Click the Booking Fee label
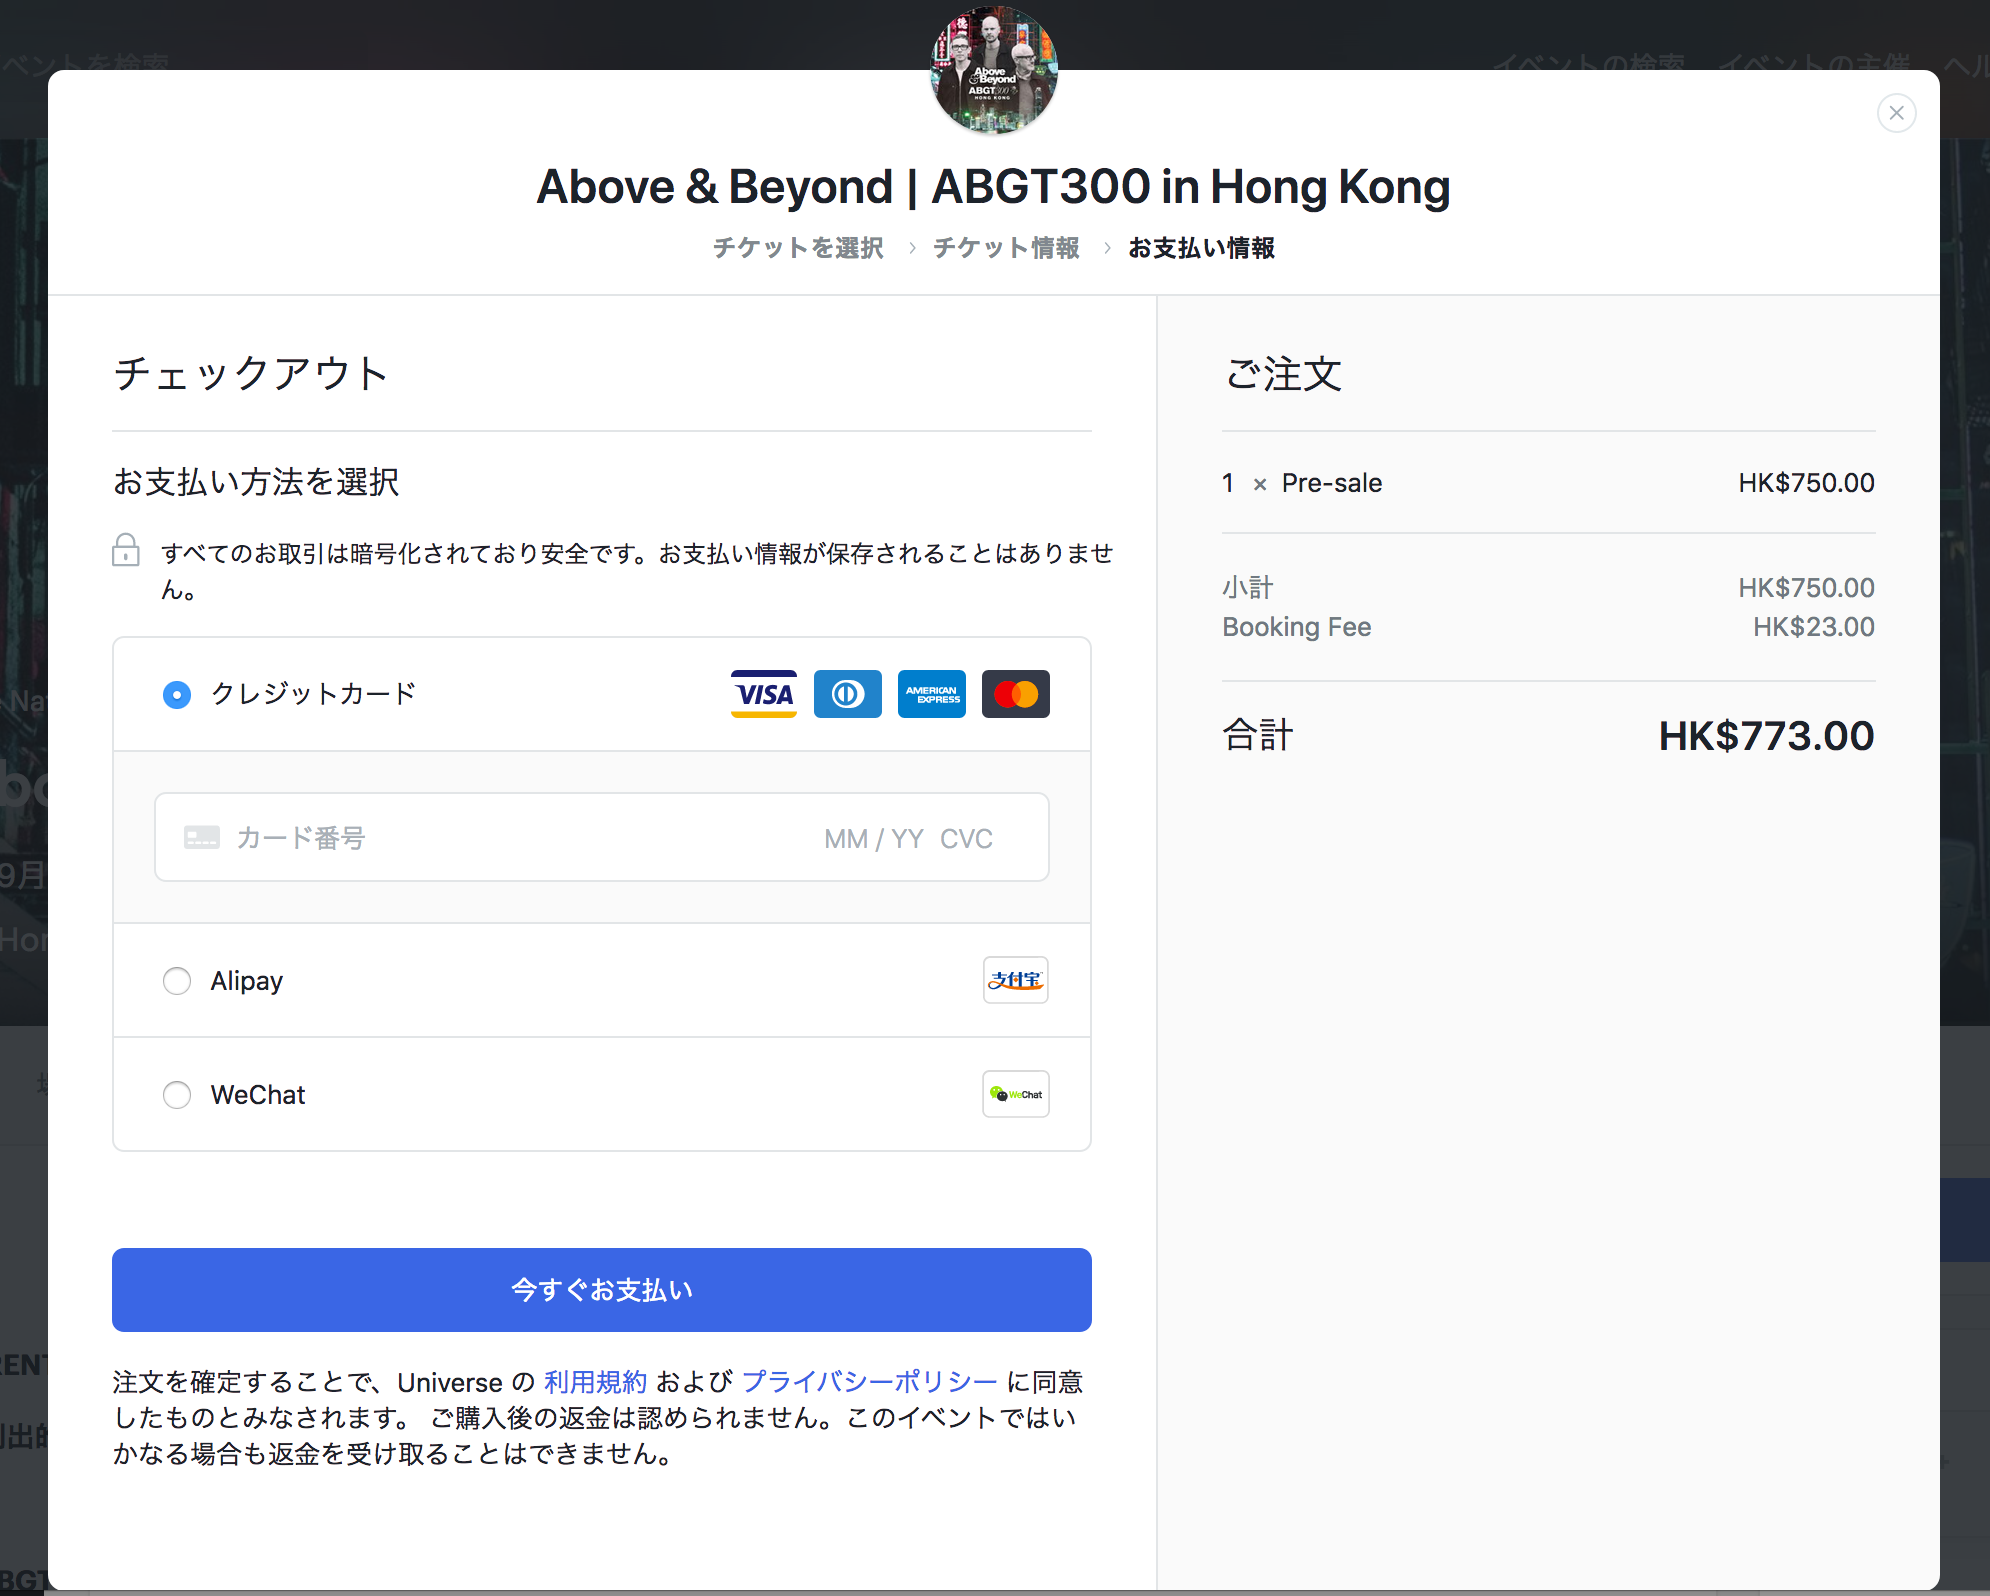The image size is (1990, 1596). coord(1296,627)
